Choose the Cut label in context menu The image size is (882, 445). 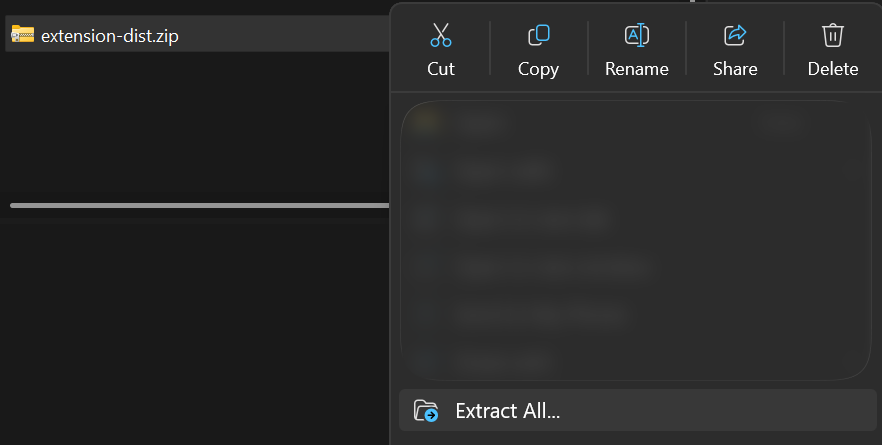[440, 69]
